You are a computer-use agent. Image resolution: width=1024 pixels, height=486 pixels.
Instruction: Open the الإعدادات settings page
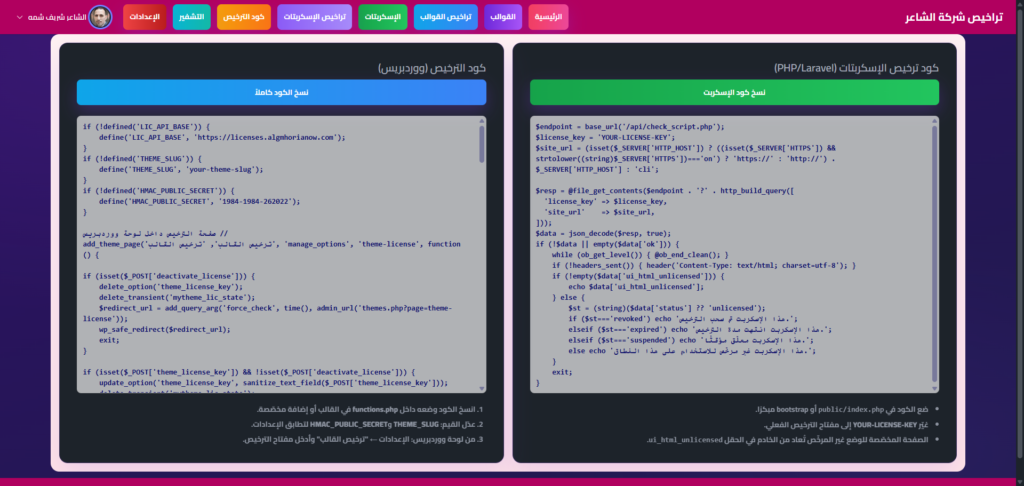point(144,17)
